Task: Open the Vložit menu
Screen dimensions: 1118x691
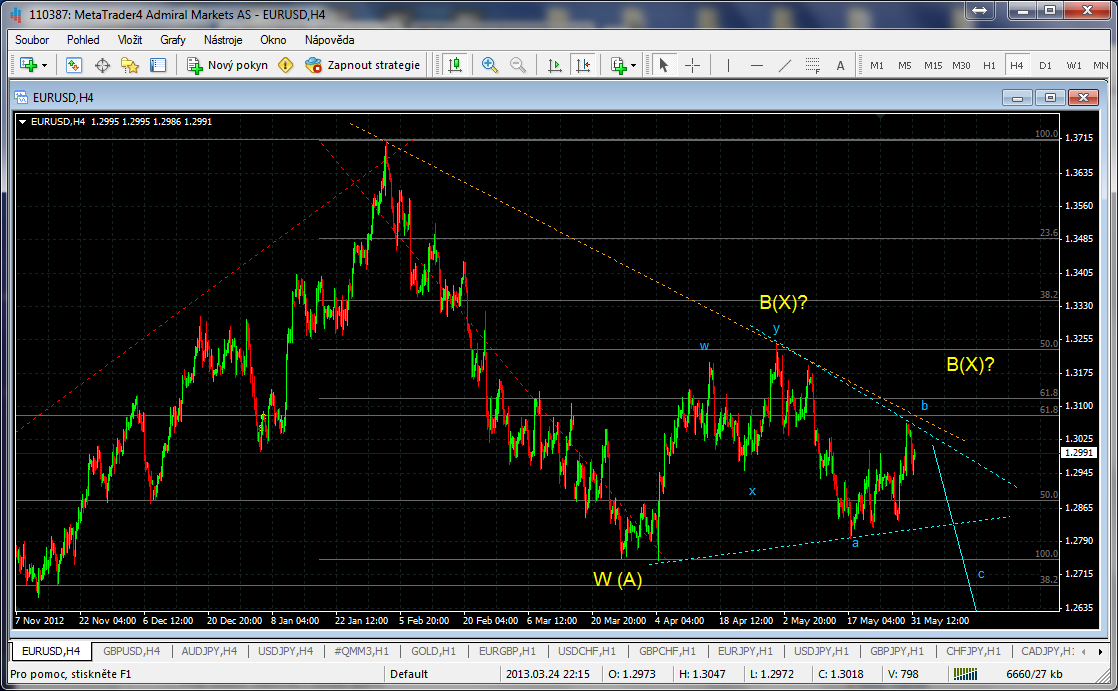Action: tap(130, 40)
